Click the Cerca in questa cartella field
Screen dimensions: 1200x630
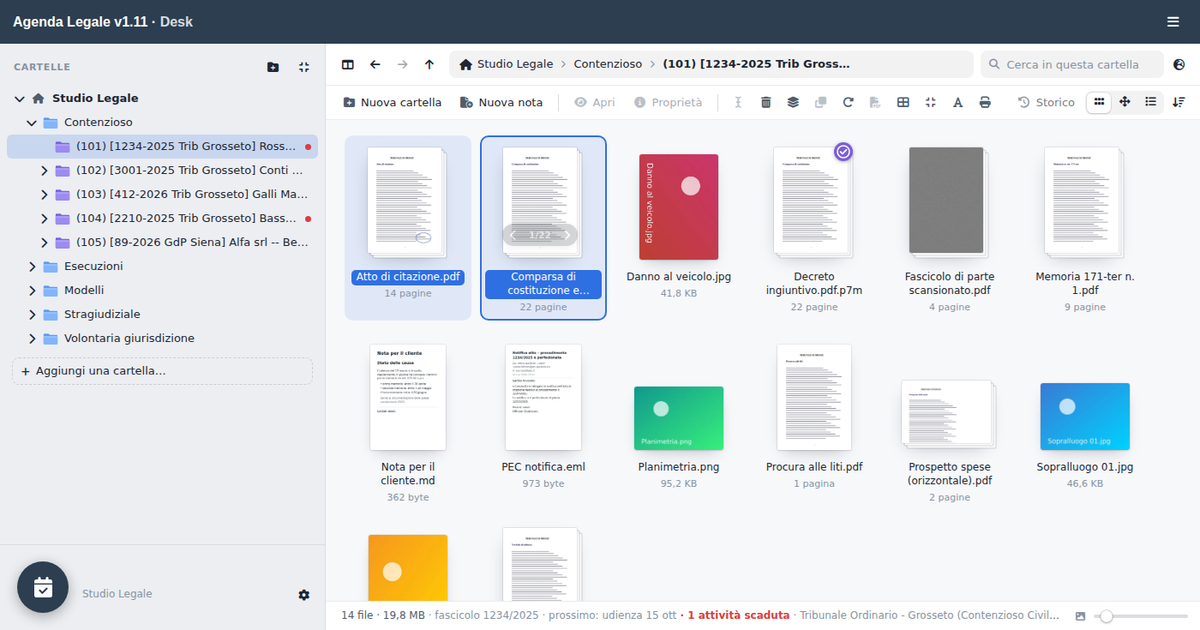coord(1072,64)
